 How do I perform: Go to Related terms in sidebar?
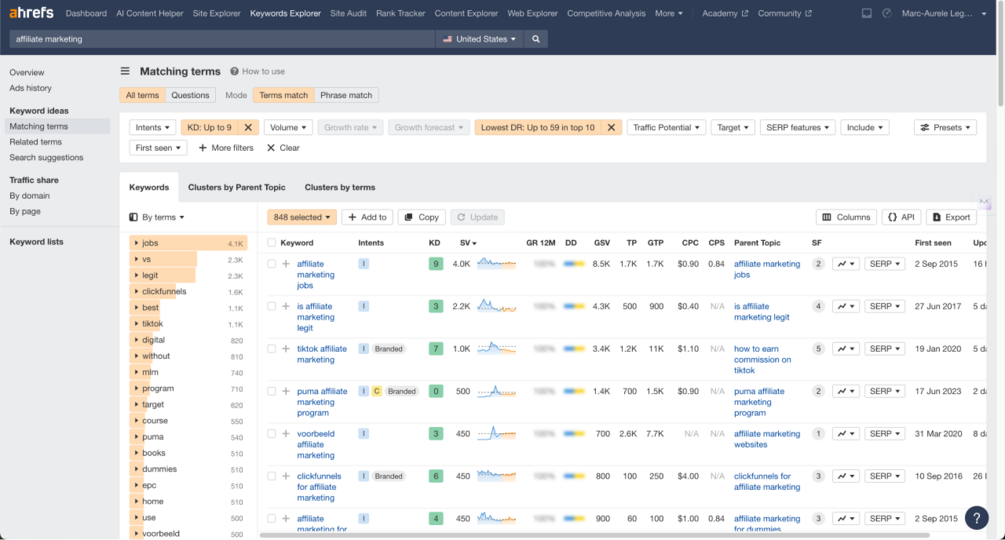[36, 142]
